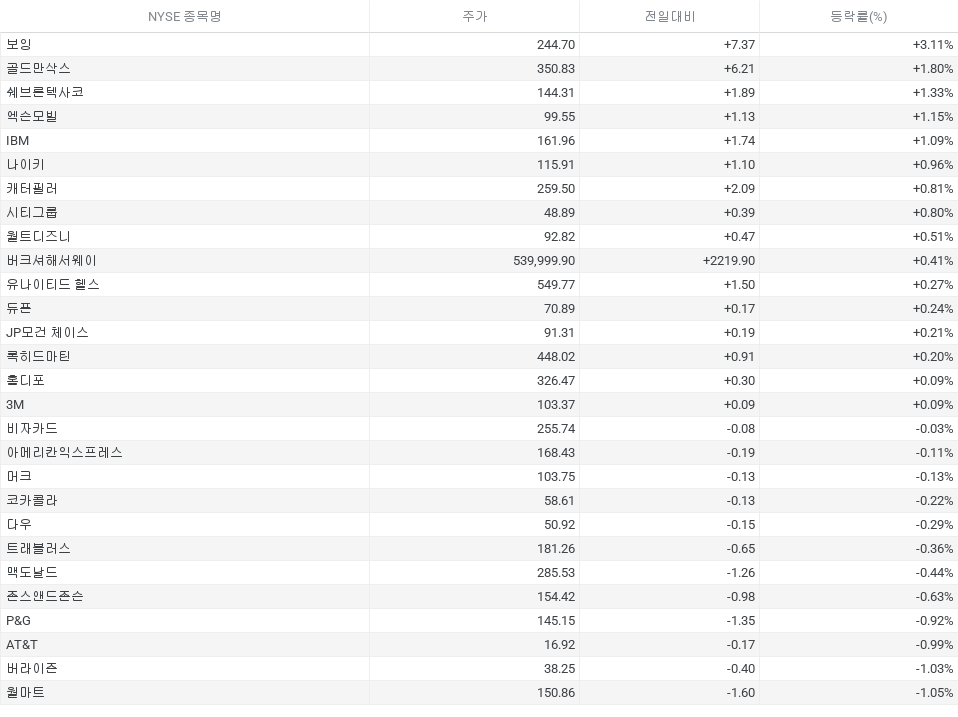The width and height of the screenshot is (958, 717).
Task: Select 버크셔해서웨이 in the stock list
Action: (51, 260)
